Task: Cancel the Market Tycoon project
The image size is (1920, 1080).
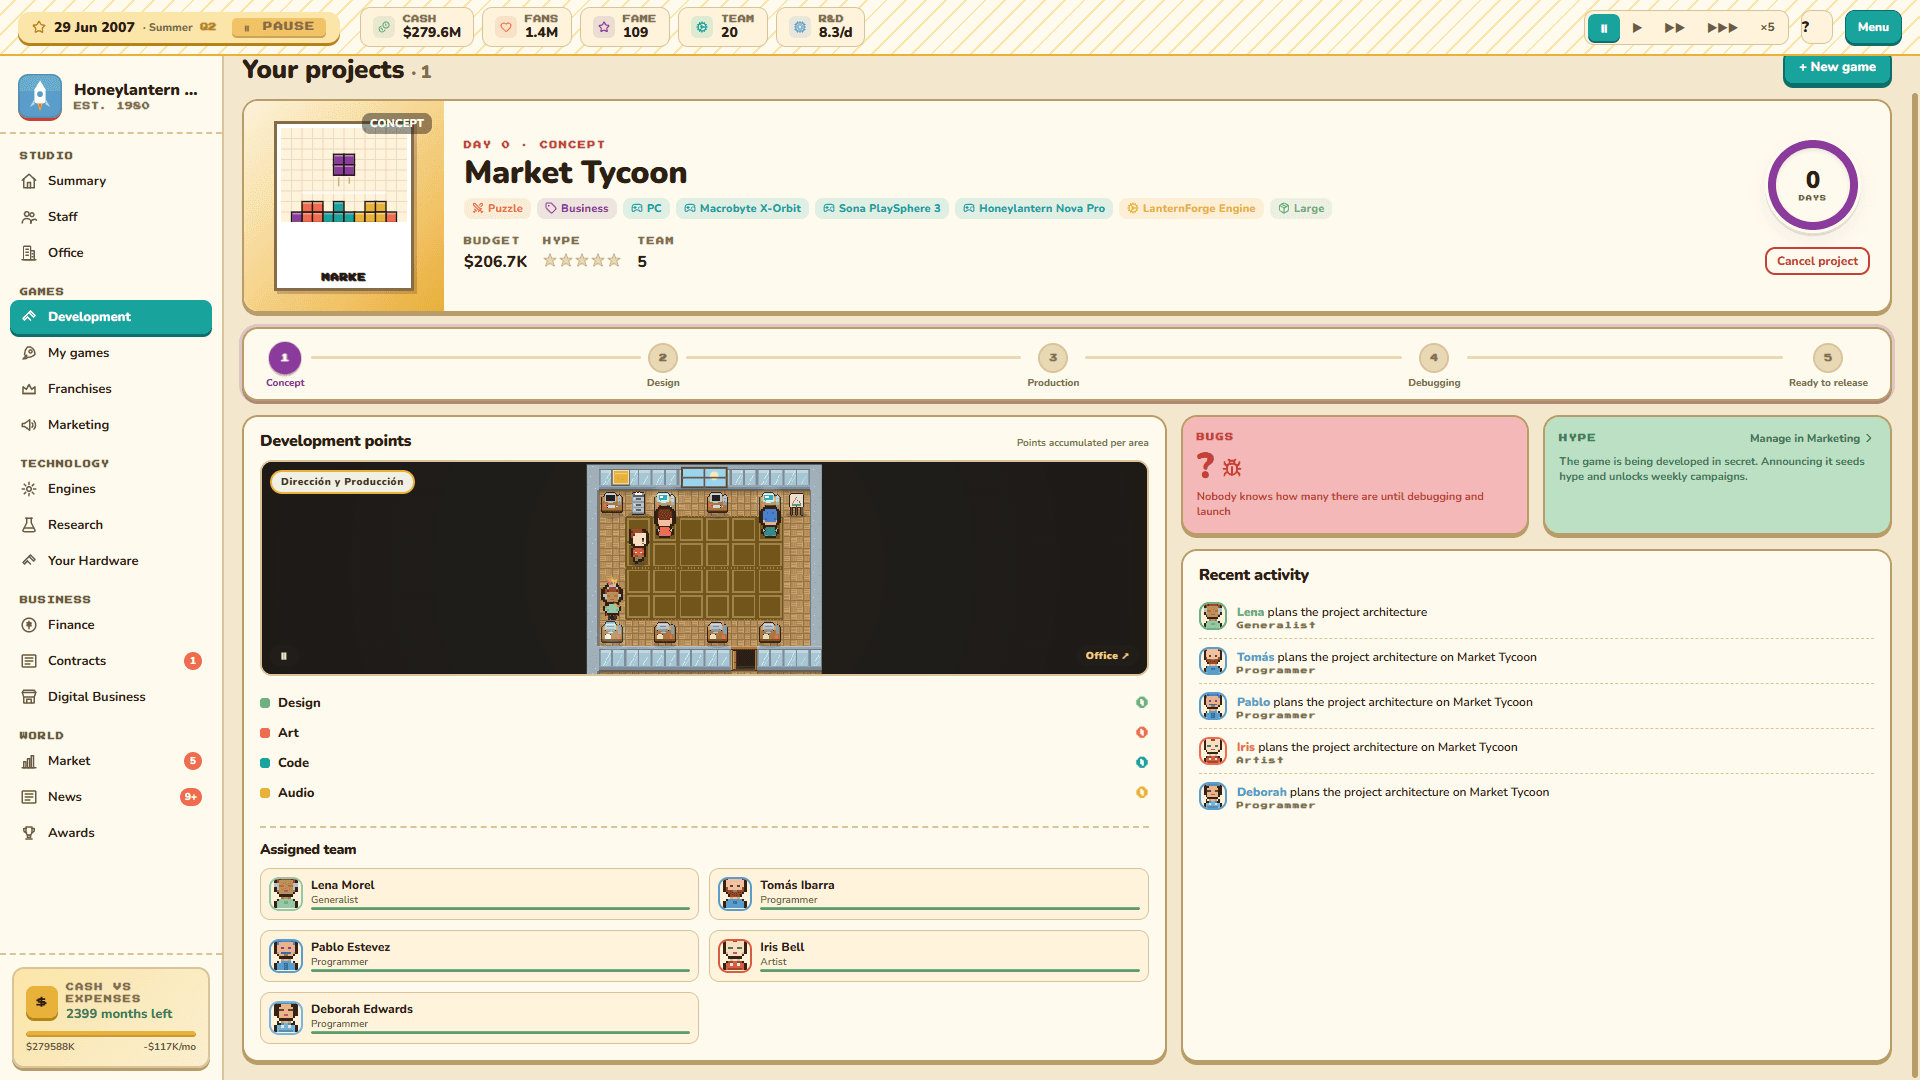Action: 1817,261
